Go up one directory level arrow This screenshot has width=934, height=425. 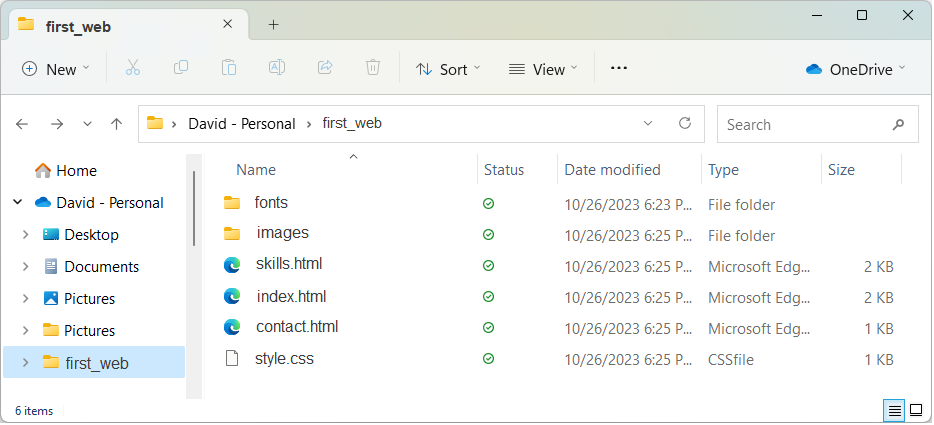click(x=117, y=124)
